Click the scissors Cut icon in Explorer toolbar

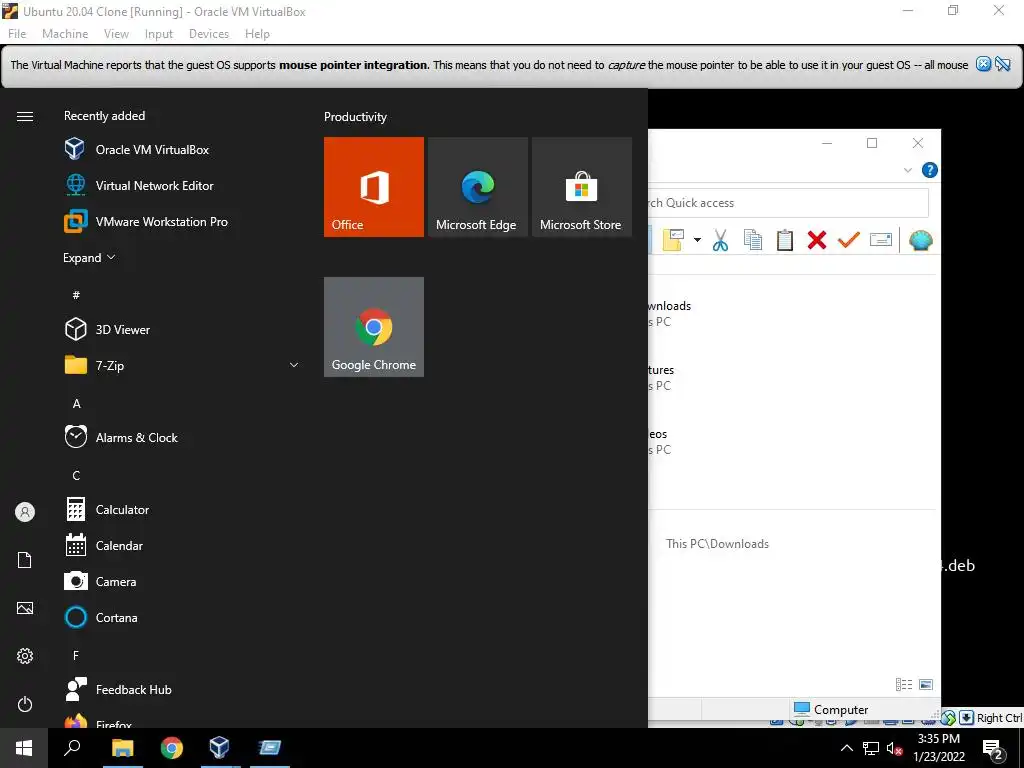point(720,240)
